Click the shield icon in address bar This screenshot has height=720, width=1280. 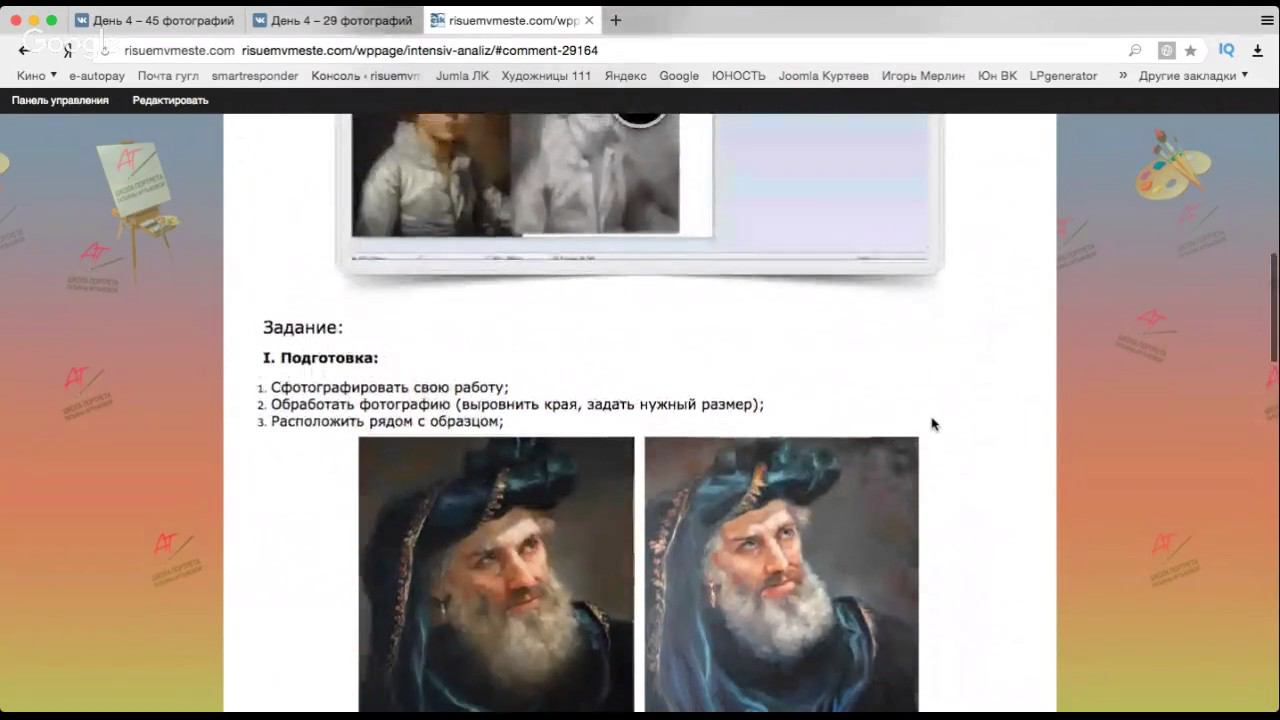click(x=1166, y=50)
